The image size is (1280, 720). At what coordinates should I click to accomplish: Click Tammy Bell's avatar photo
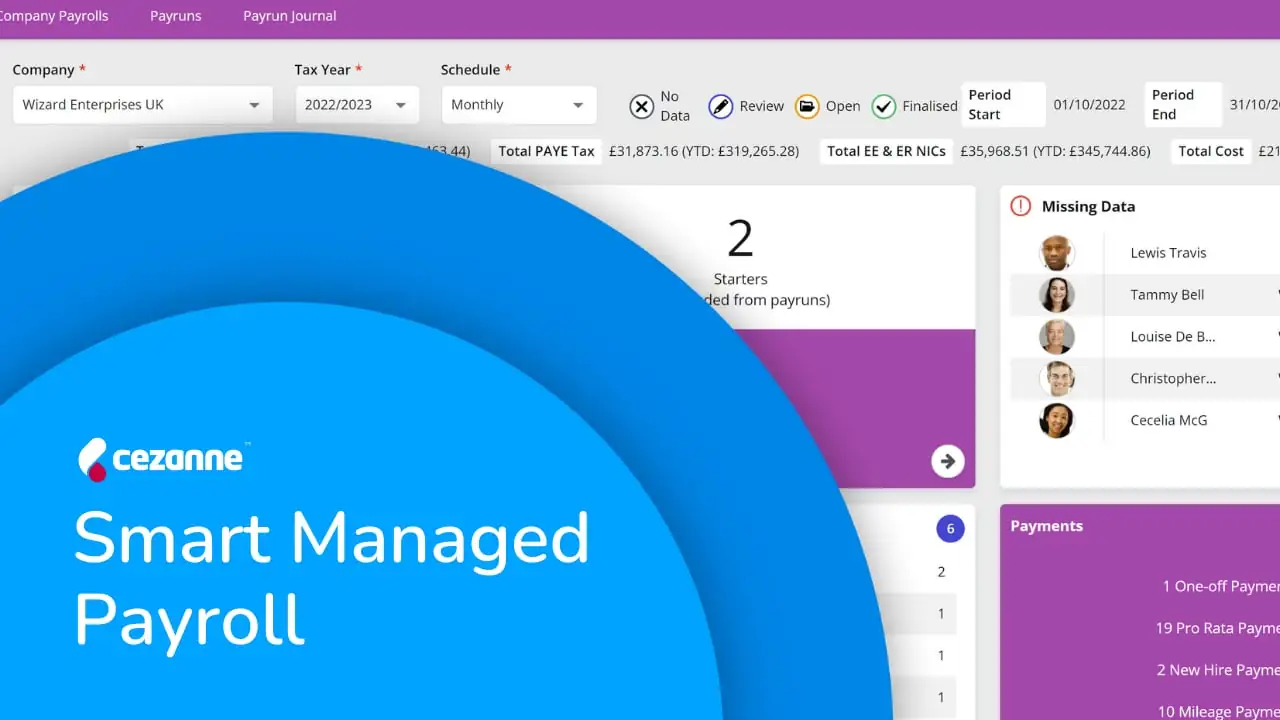coord(1056,295)
